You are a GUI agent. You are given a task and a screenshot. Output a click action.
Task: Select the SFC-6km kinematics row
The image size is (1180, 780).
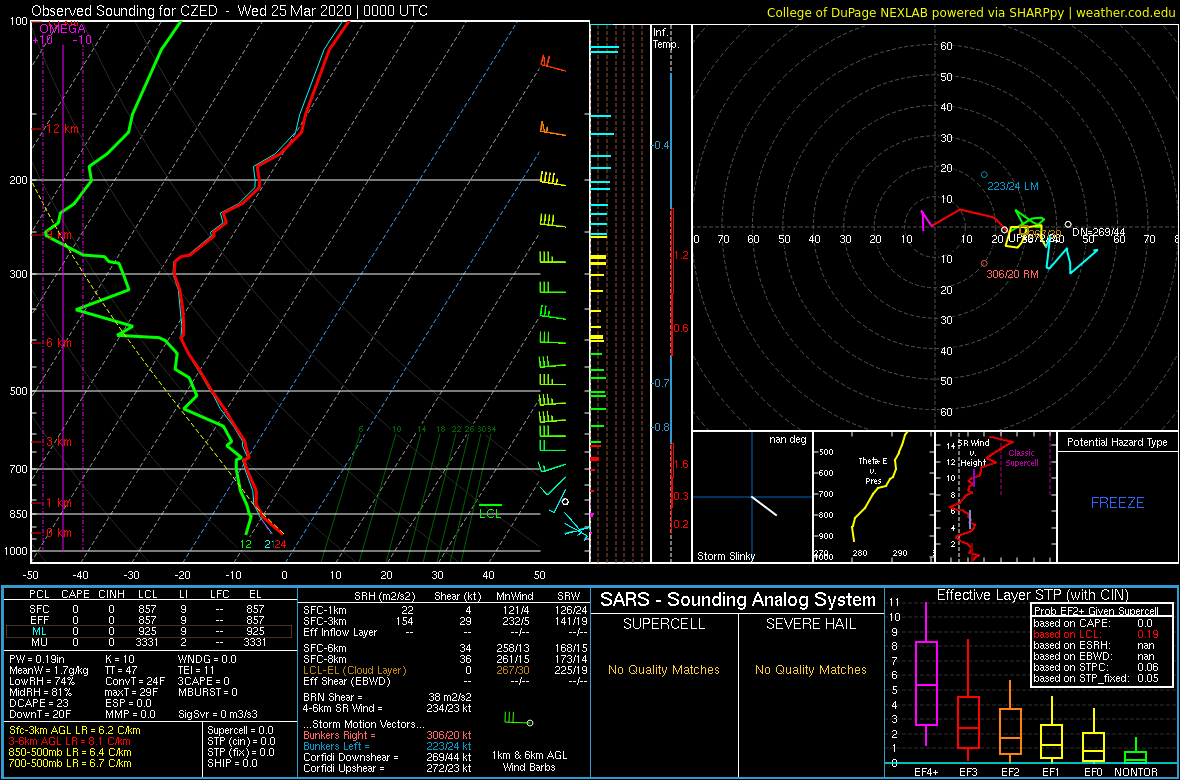pyautogui.click(x=445, y=647)
